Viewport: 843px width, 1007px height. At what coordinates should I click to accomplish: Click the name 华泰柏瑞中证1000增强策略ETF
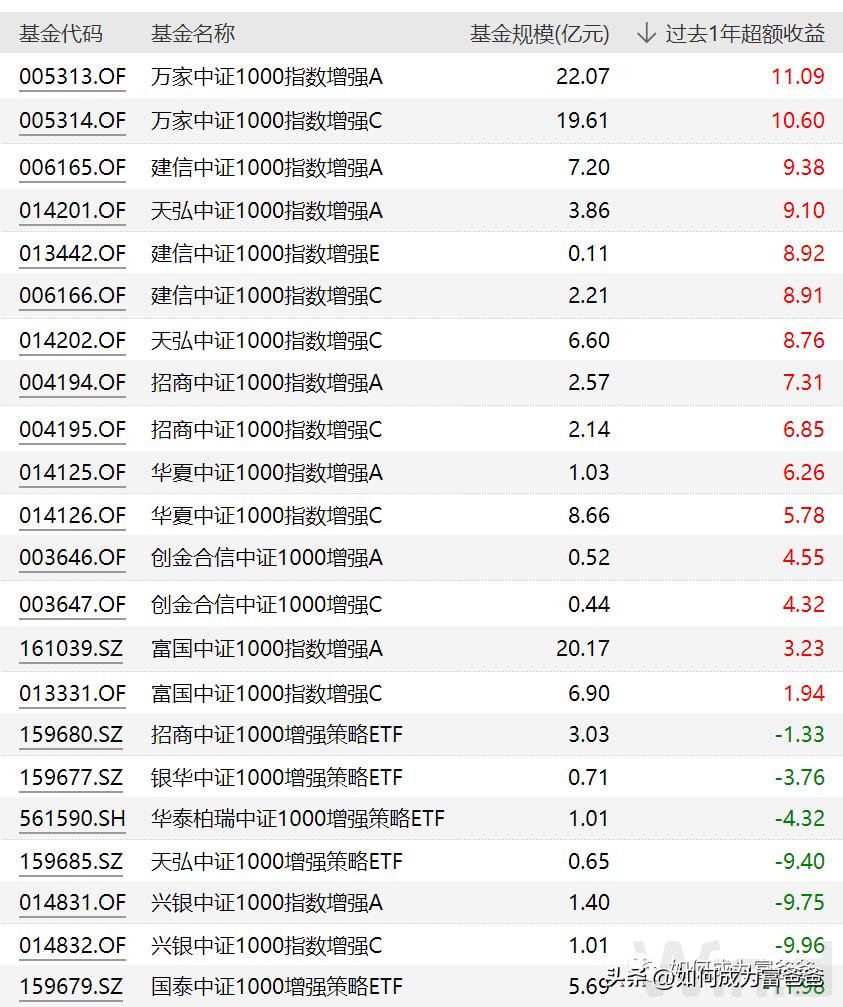(298, 818)
